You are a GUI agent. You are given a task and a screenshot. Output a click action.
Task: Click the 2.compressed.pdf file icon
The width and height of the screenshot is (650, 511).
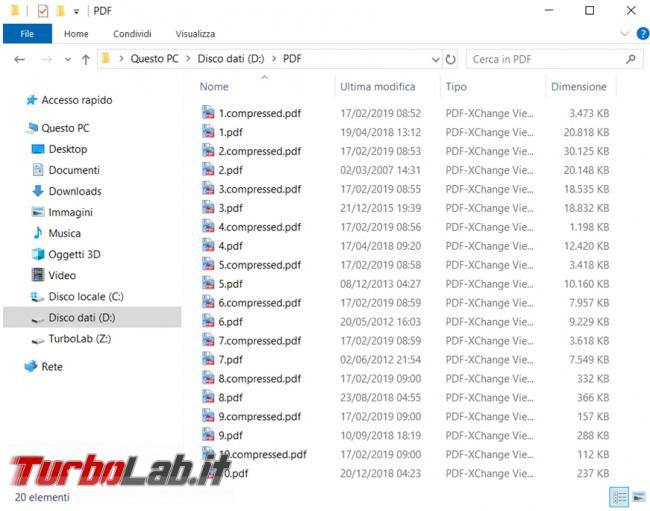coord(208,150)
